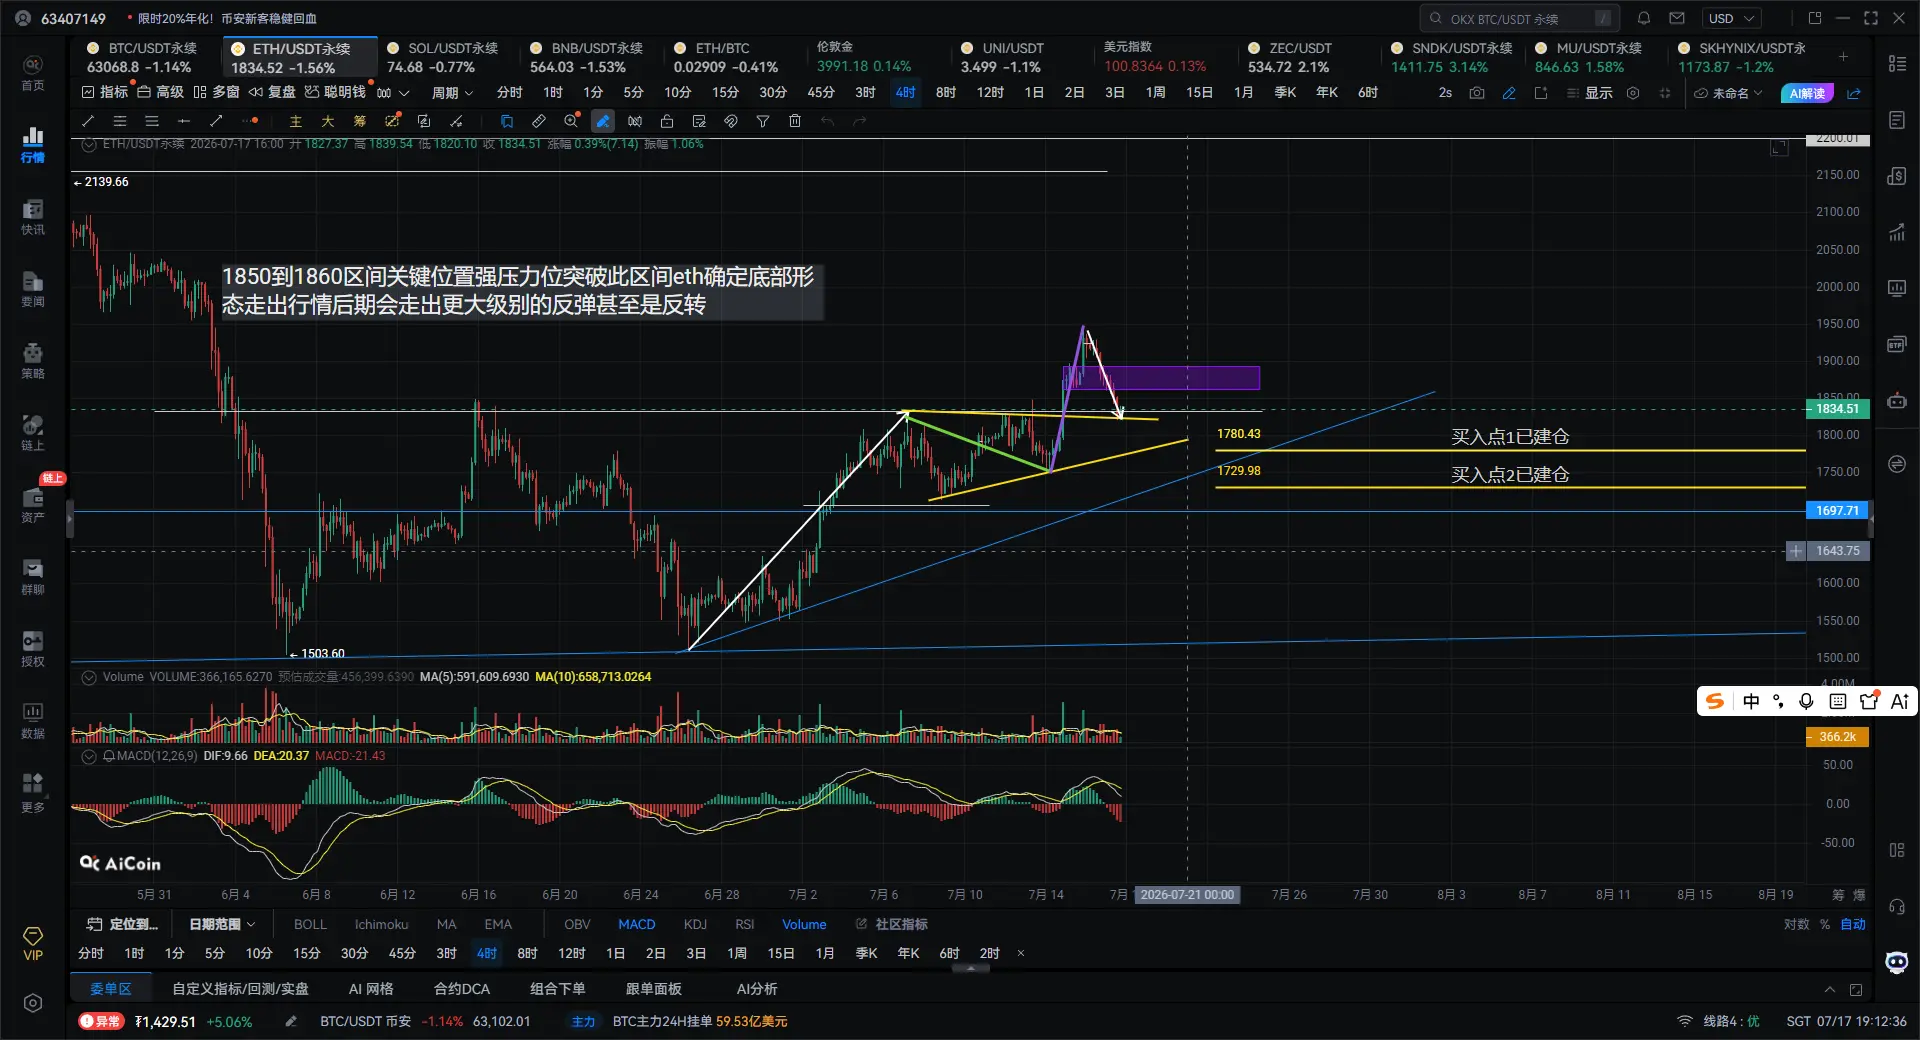Toggle the EMA indicator

pyautogui.click(x=498, y=924)
